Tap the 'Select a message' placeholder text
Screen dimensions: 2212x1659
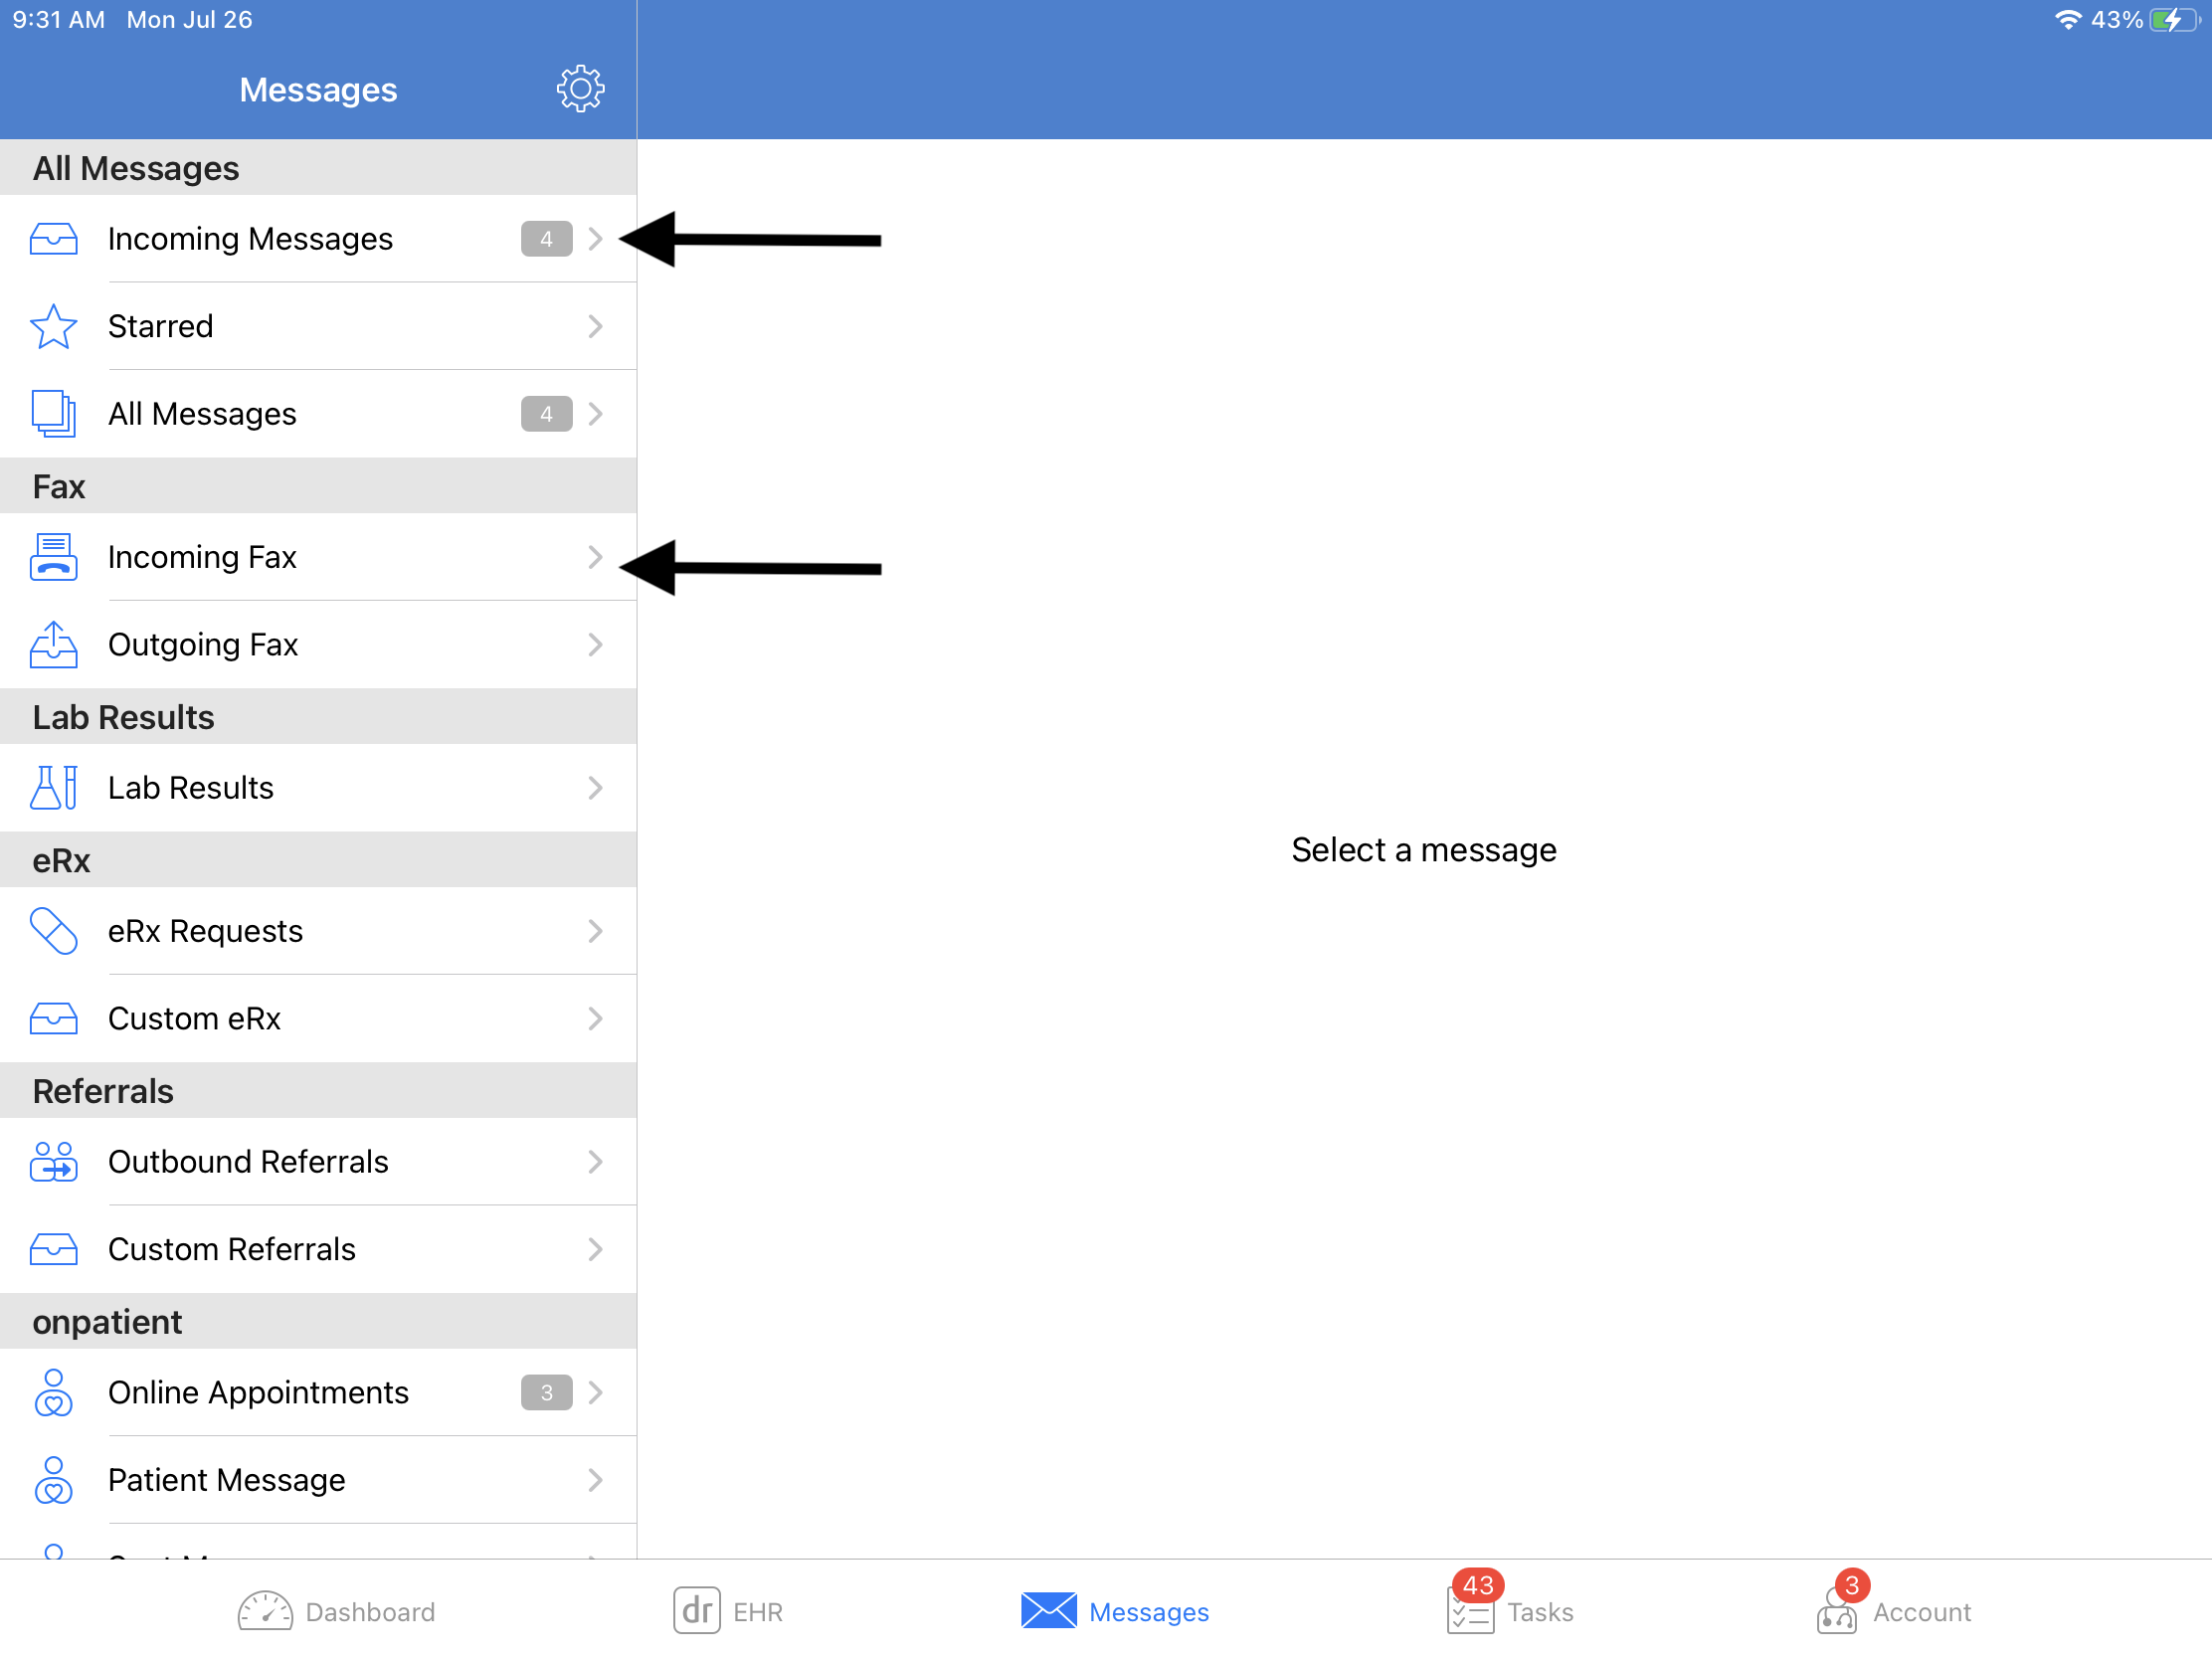(x=1423, y=849)
